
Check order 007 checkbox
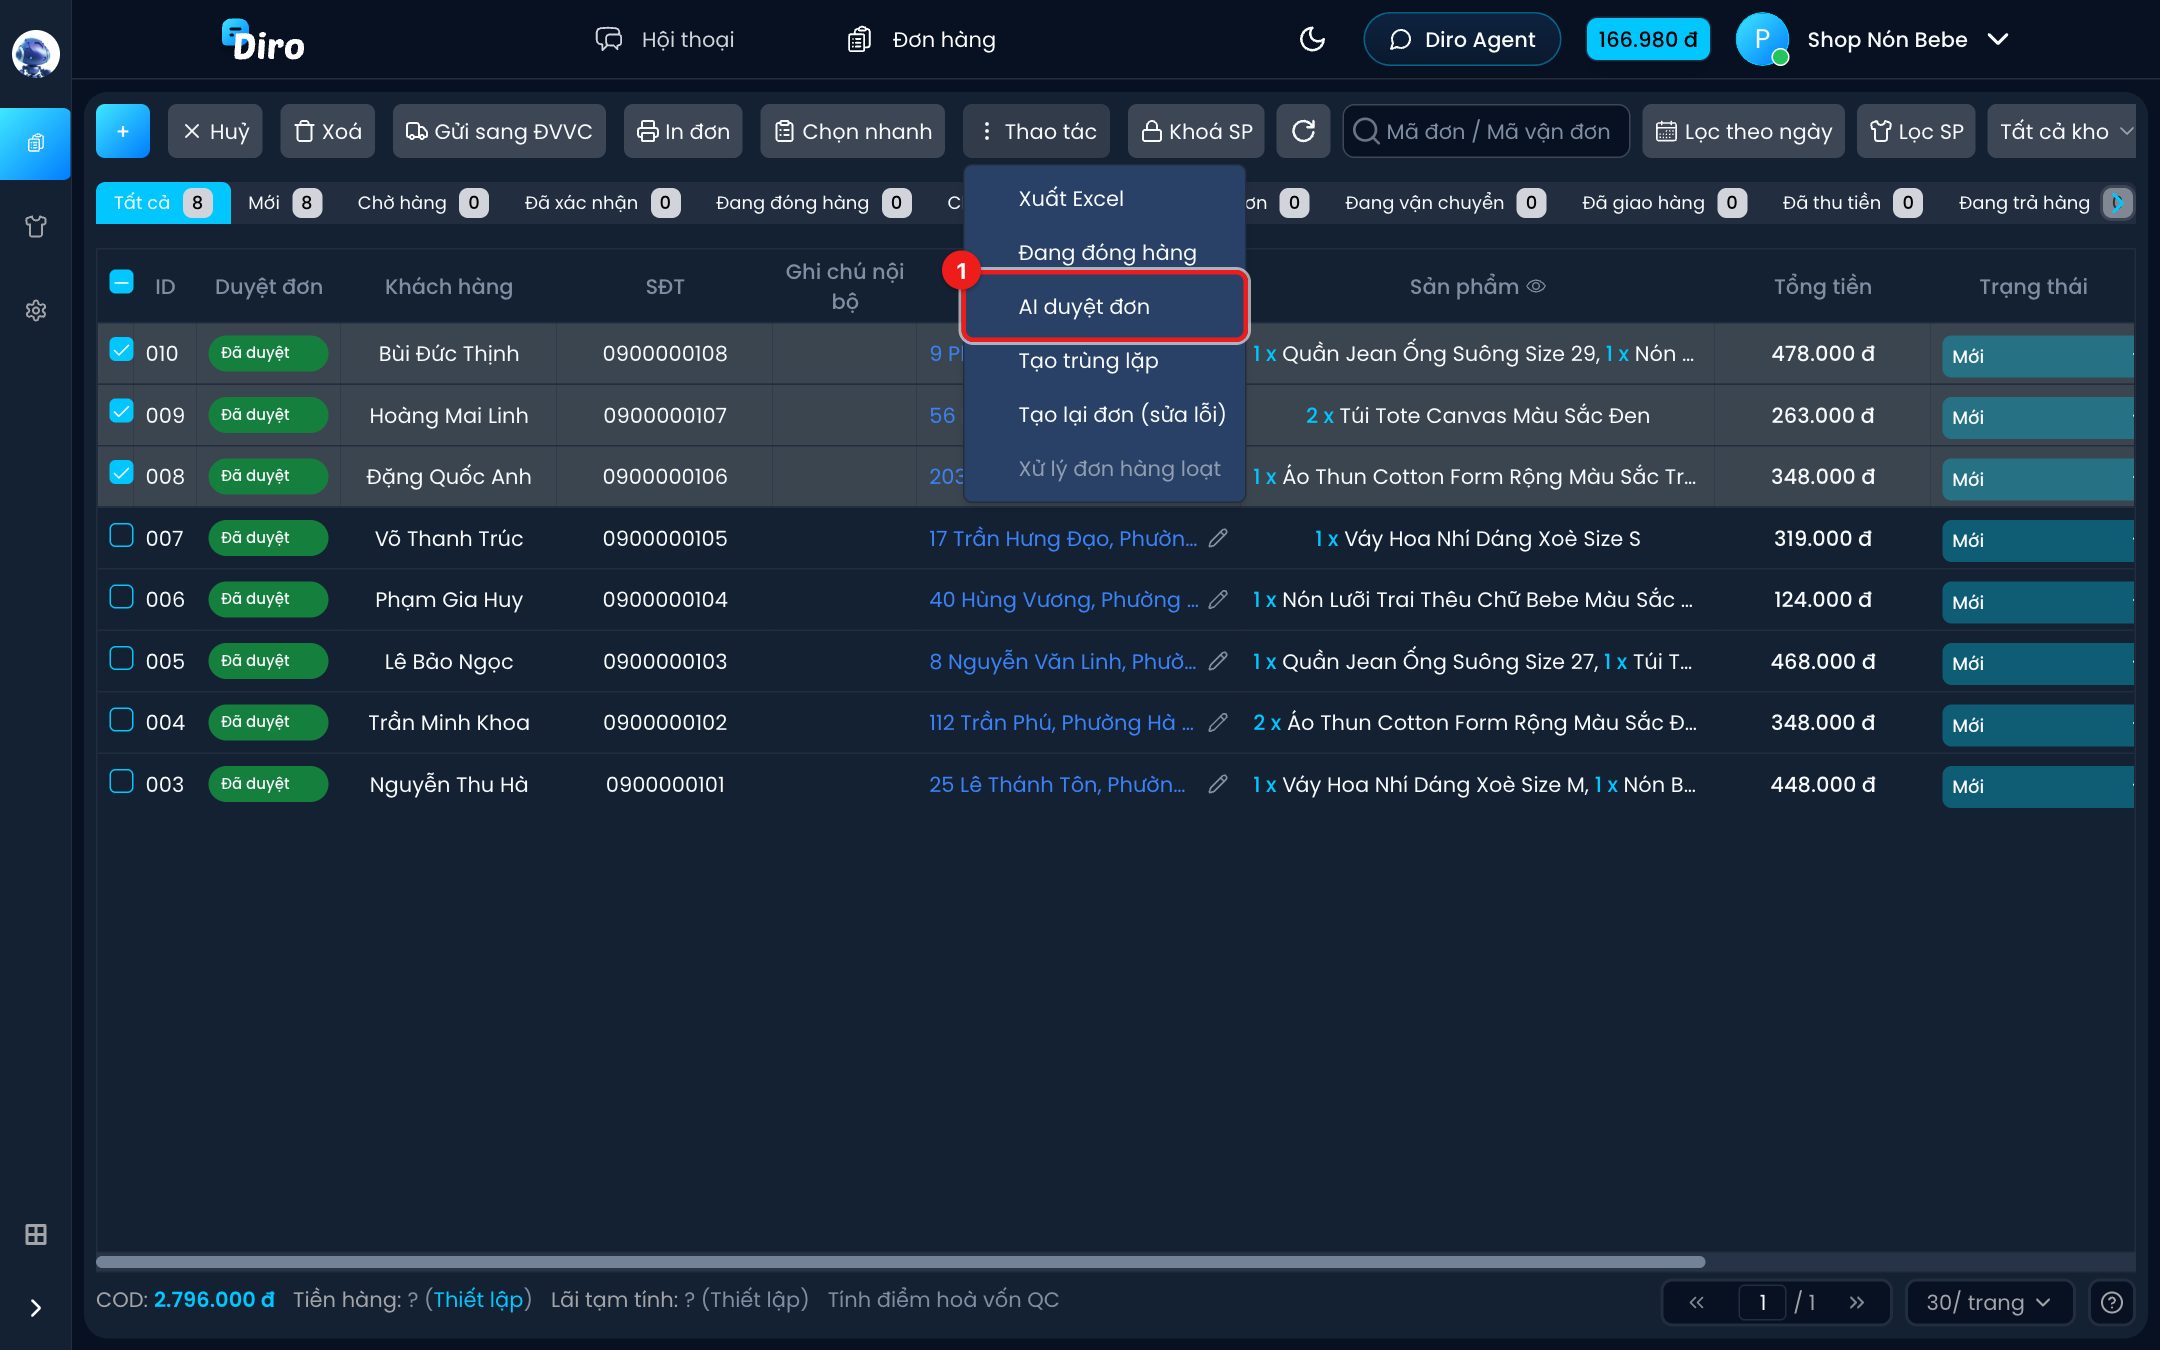coord(121,535)
